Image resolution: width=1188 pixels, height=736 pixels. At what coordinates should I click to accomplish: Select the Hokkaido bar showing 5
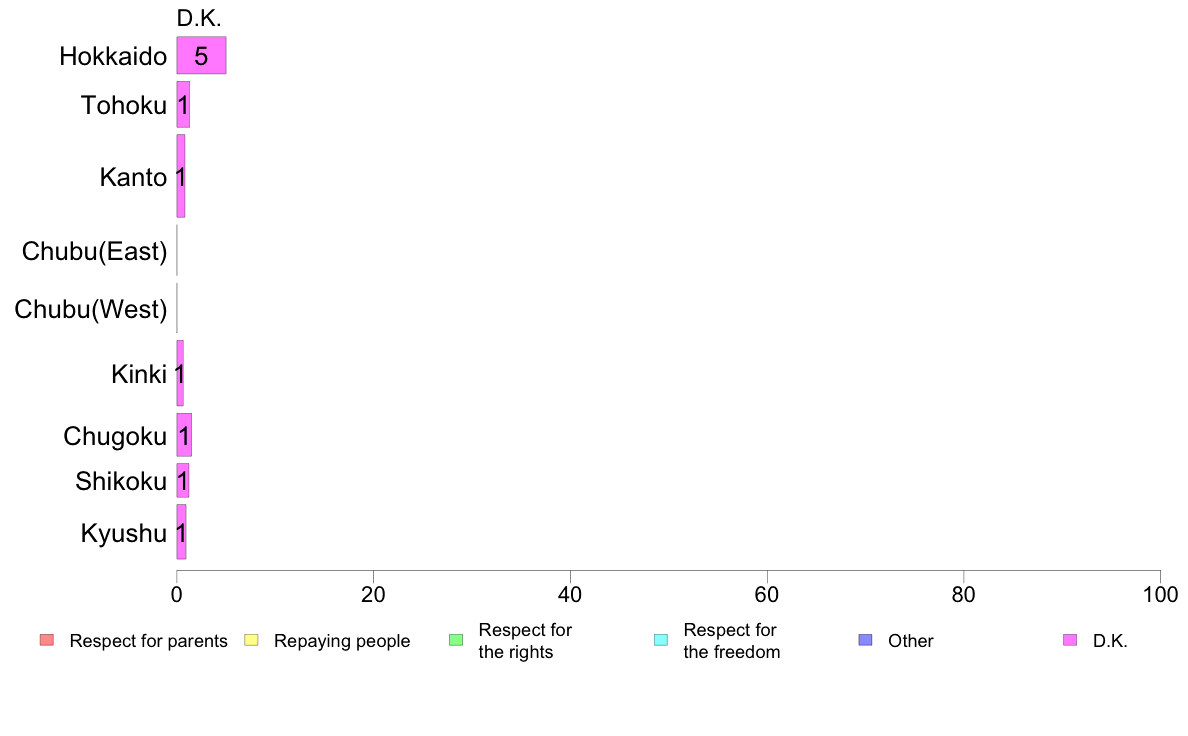202,55
